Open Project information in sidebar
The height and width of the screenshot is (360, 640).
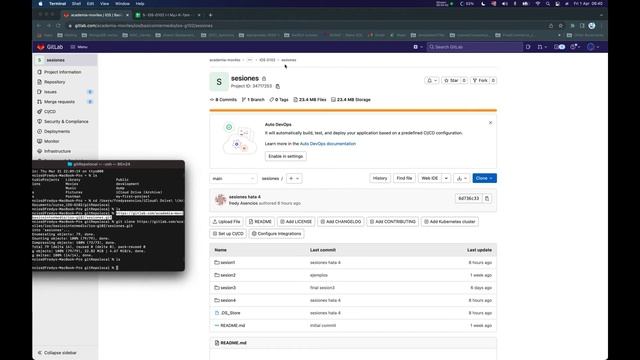pos(62,72)
